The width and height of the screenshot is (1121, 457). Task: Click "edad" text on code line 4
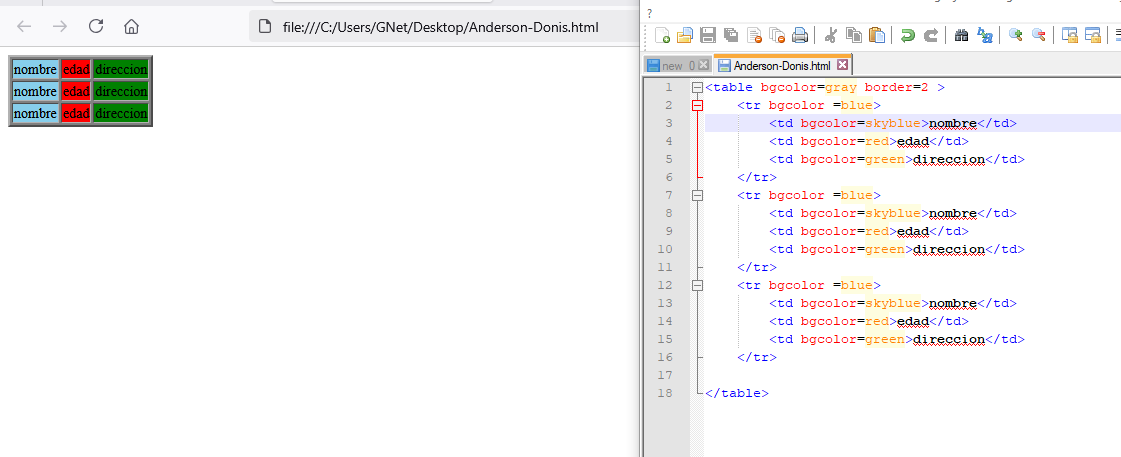pos(913,141)
